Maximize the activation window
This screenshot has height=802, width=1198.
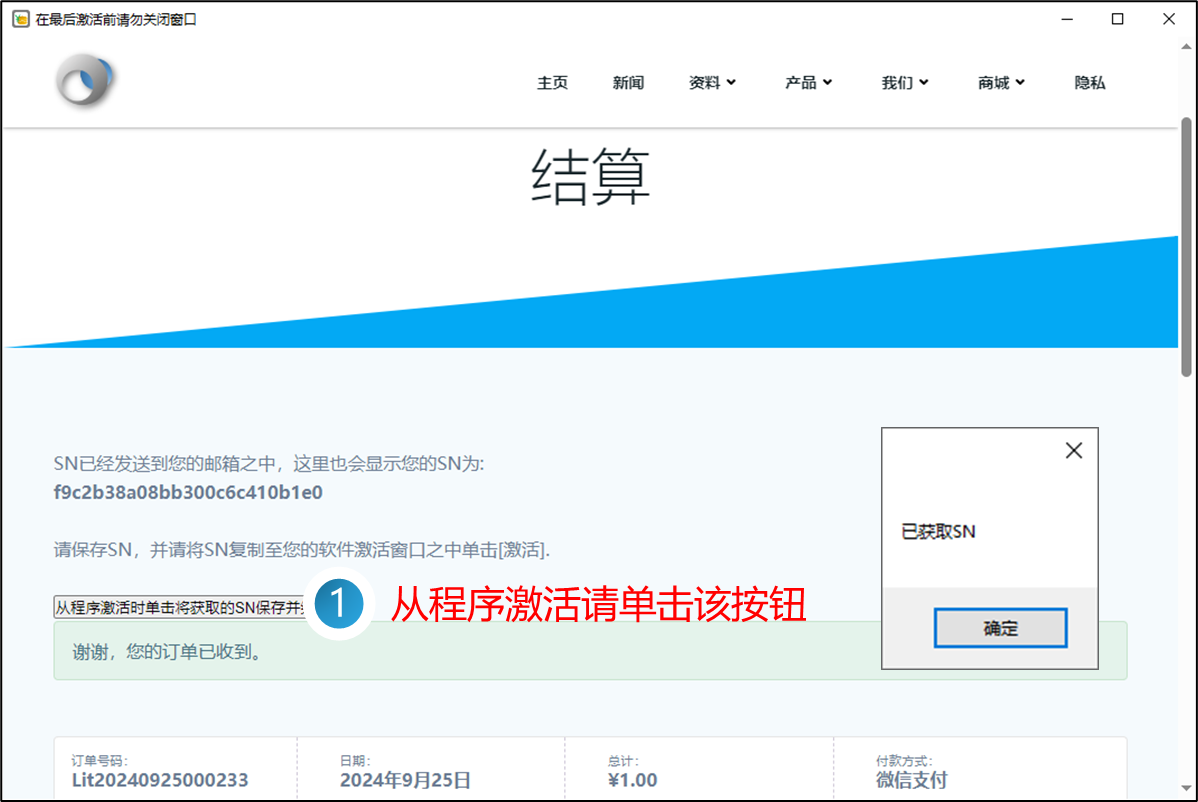(x=1118, y=19)
